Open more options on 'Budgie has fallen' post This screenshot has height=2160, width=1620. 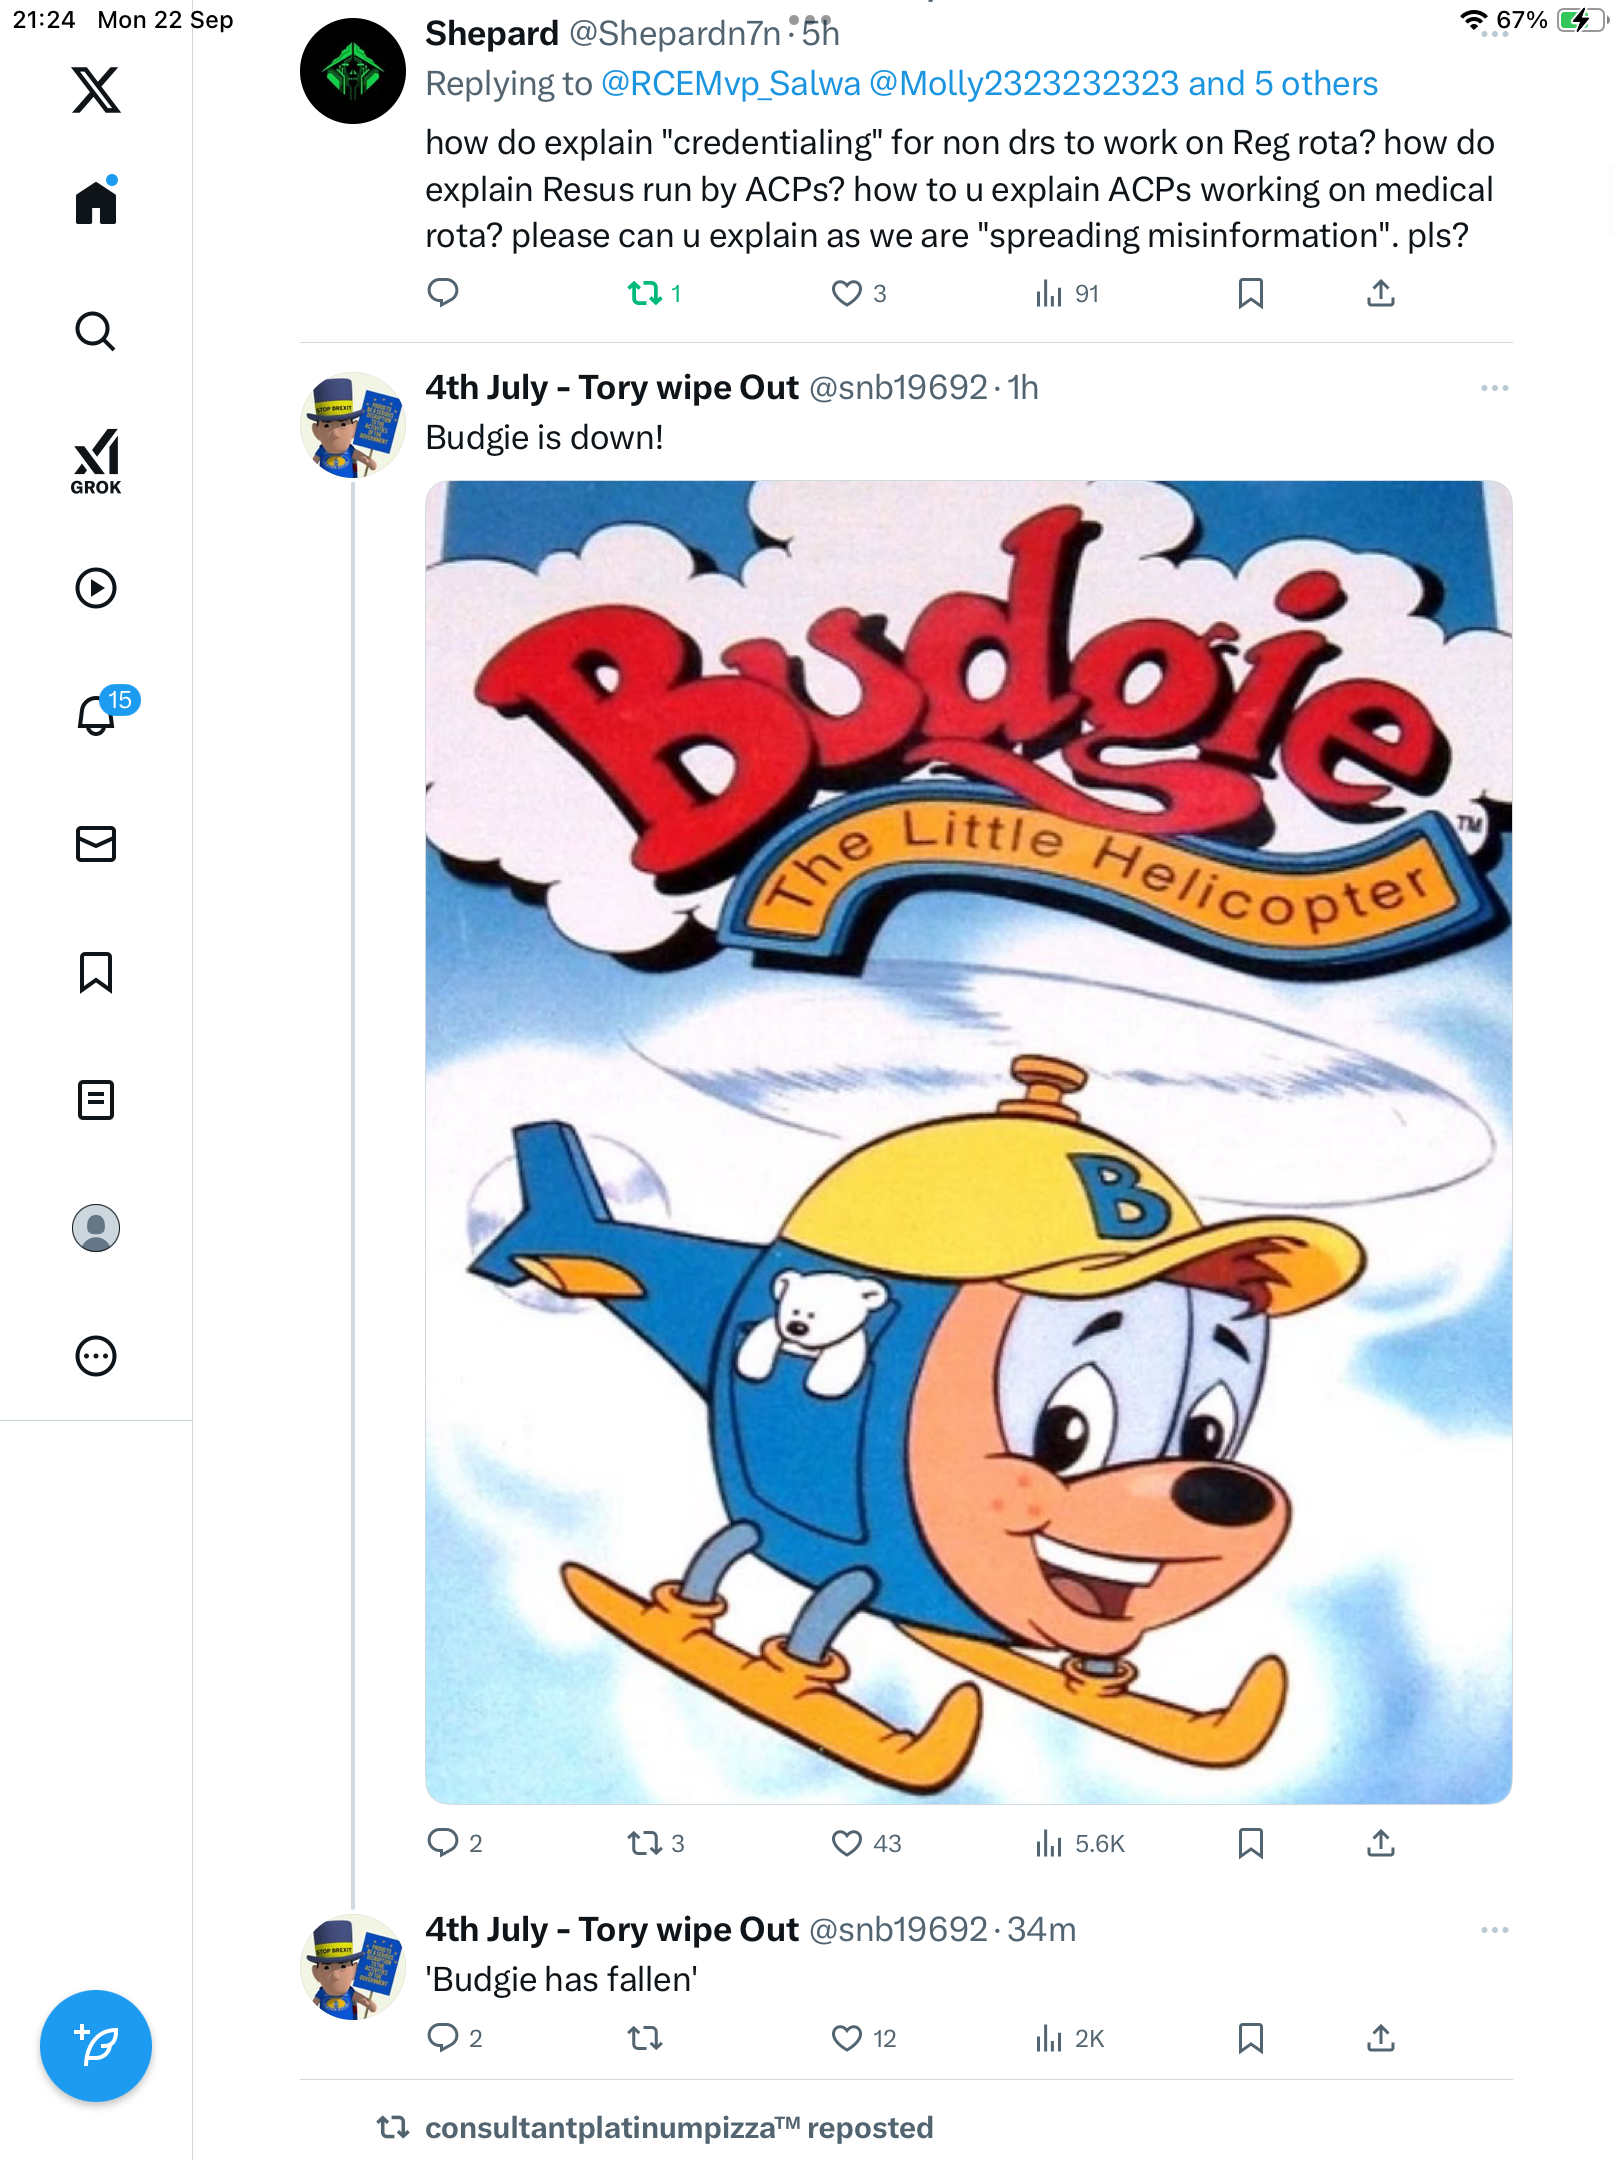[1494, 1930]
